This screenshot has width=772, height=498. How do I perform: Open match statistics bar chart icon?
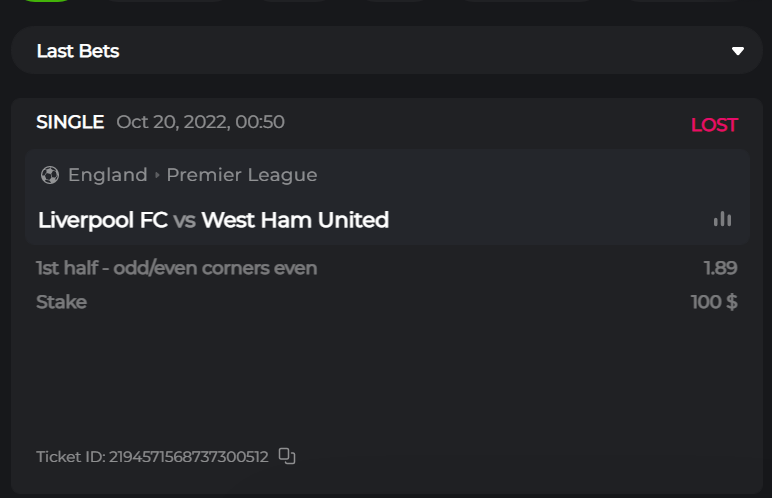[722, 219]
